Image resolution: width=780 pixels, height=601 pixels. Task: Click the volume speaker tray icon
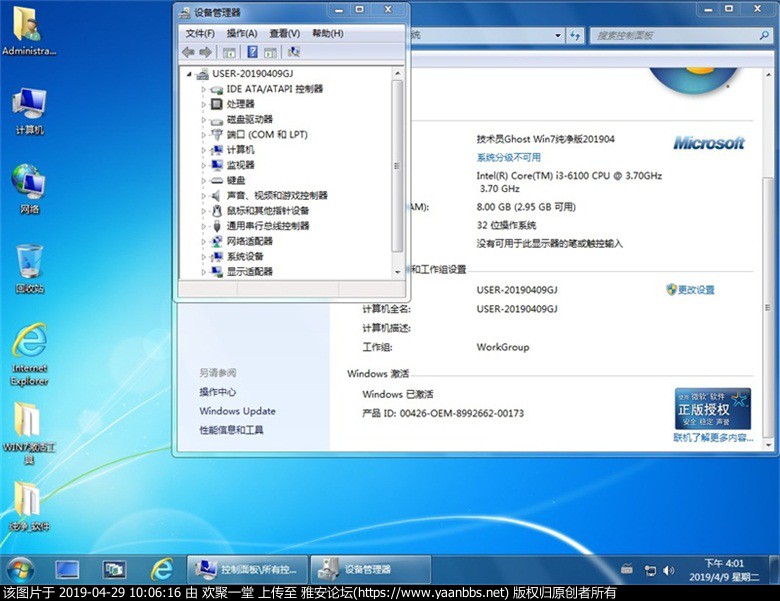pos(669,570)
